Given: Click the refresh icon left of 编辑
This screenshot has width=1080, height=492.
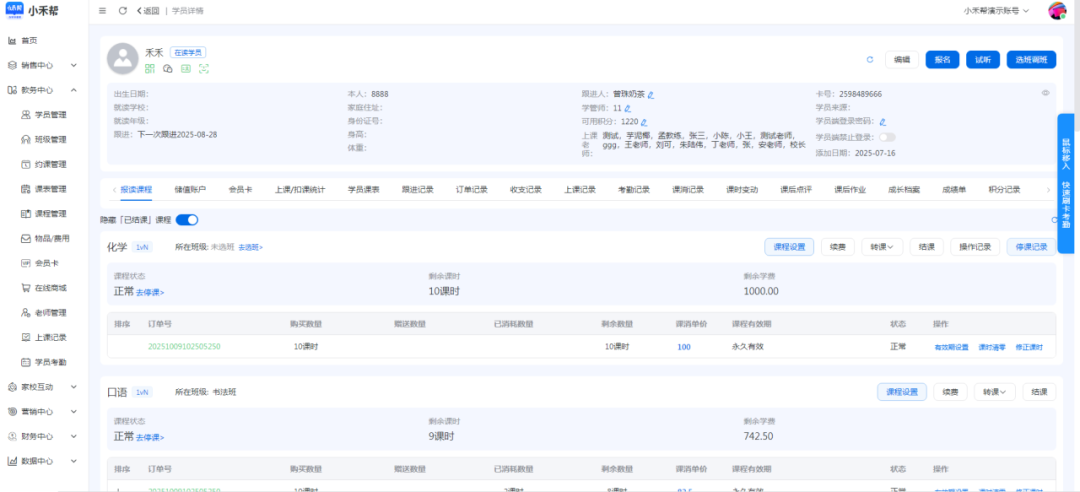Looking at the screenshot, I should point(869,60).
